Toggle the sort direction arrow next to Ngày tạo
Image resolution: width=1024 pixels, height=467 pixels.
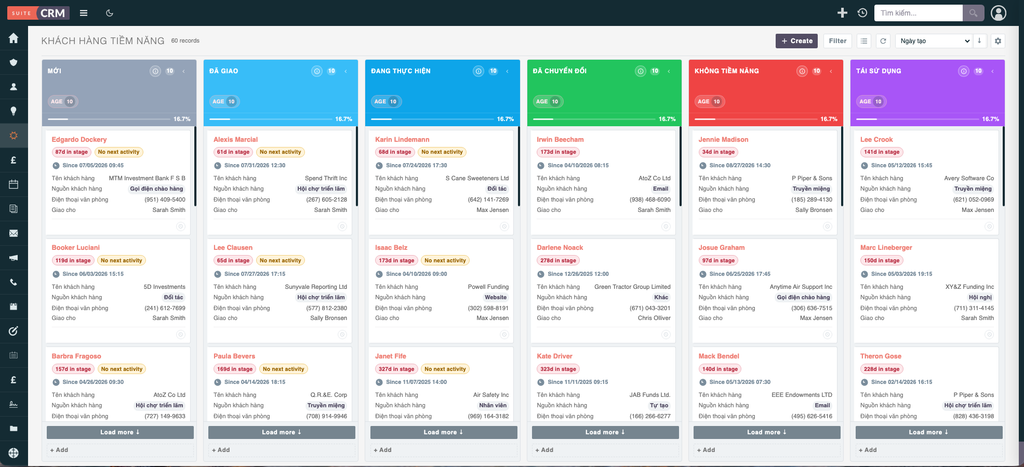click(978, 40)
